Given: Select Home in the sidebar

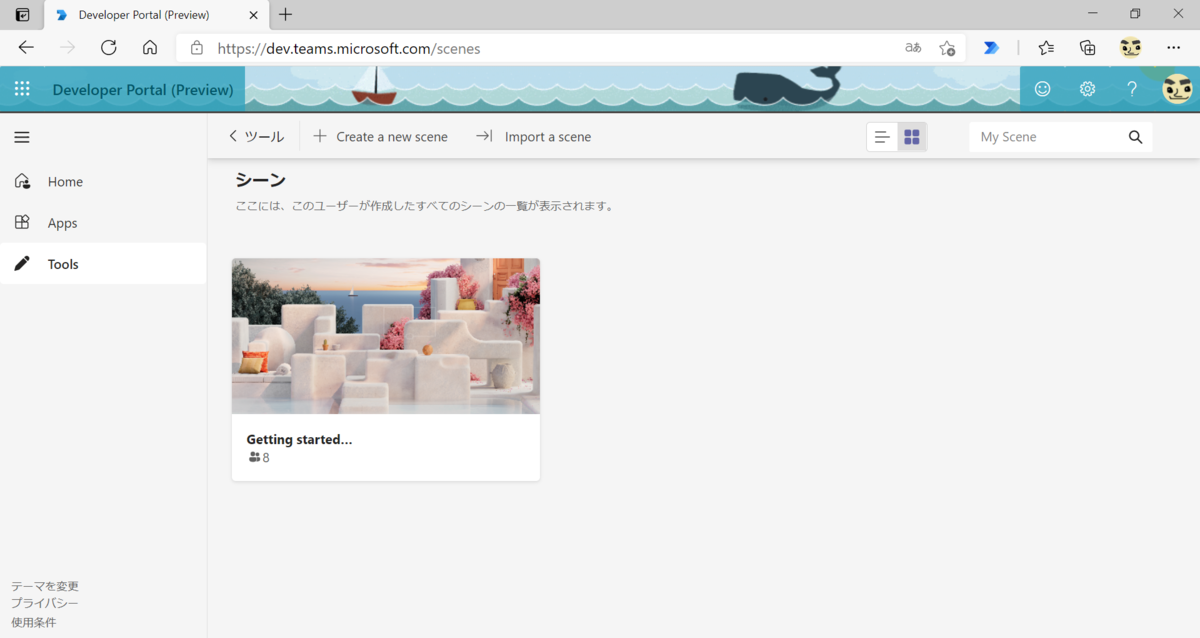Looking at the screenshot, I should coord(103,181).
